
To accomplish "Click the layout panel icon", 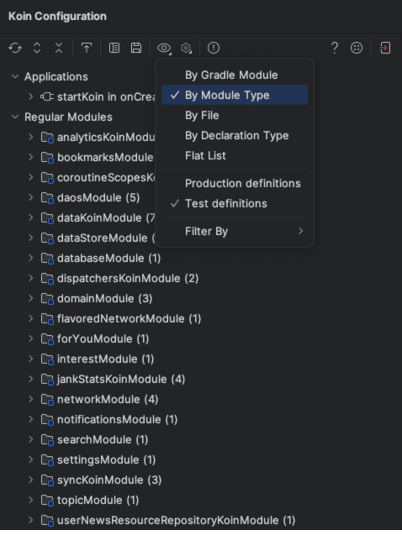I will (114, 48).
